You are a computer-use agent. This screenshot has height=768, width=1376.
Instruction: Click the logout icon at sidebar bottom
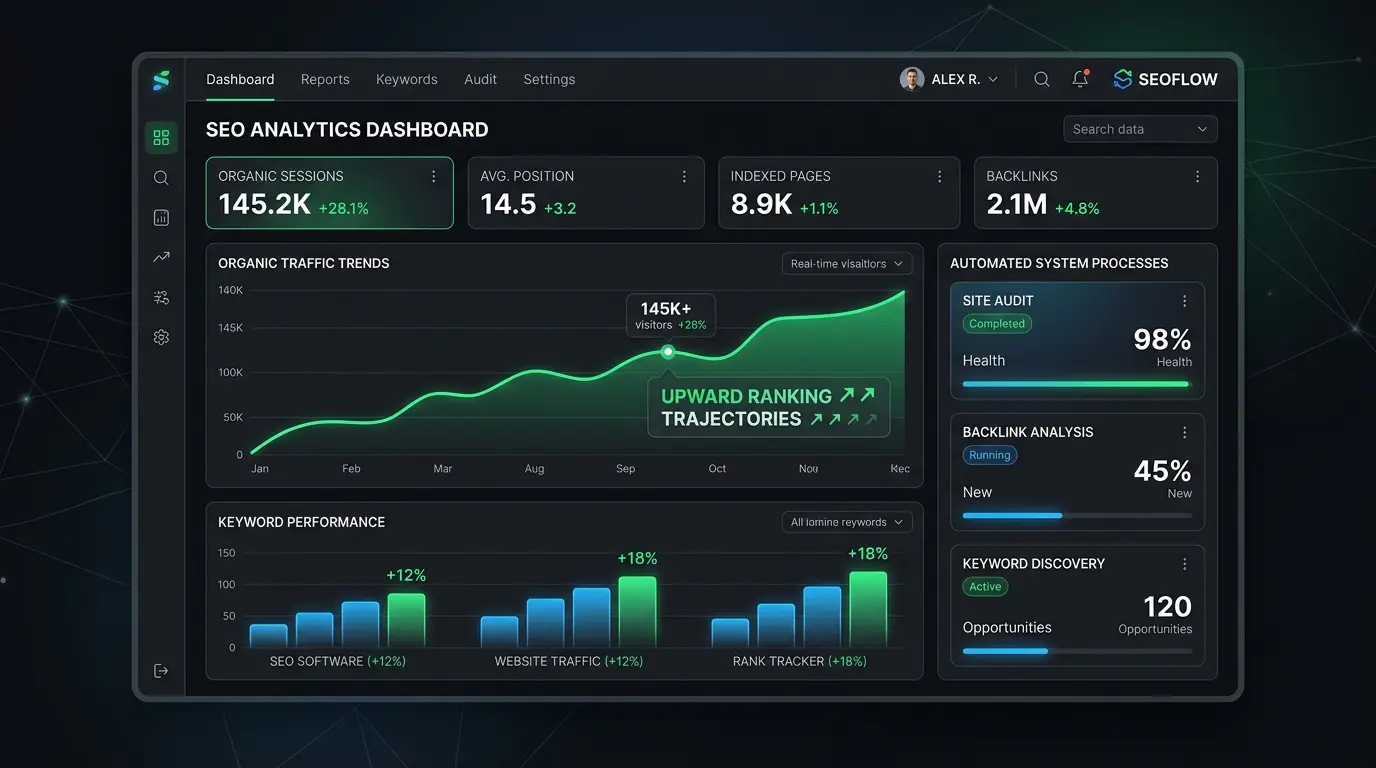coord(161,671)
